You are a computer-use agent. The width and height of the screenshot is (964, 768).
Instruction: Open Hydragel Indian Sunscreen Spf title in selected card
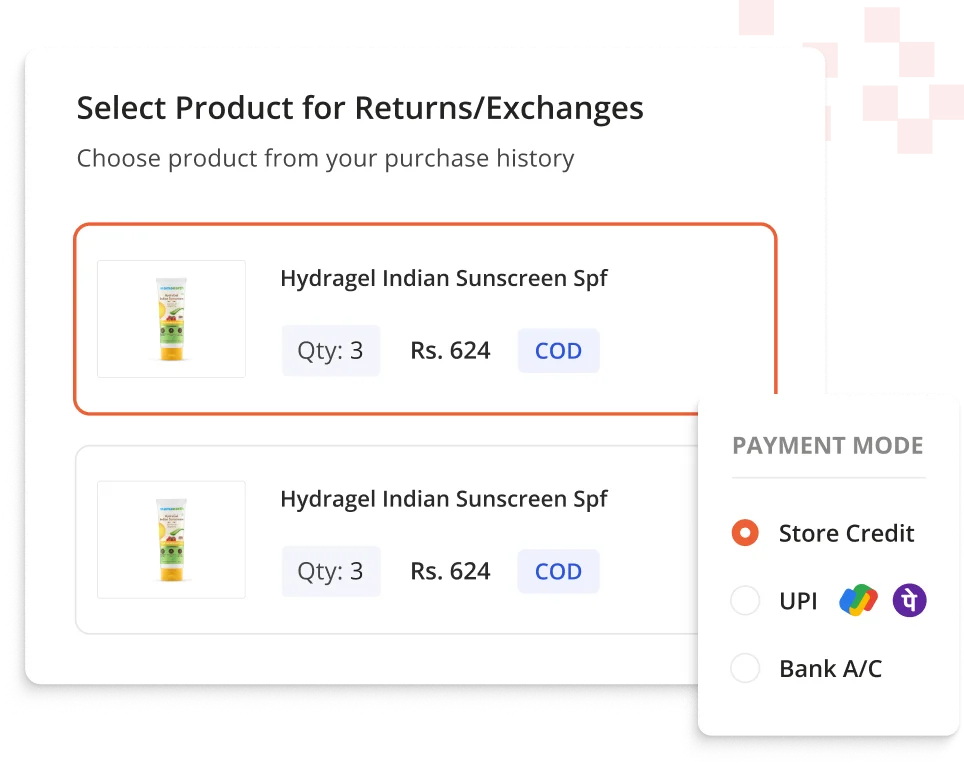pos(443,278)
